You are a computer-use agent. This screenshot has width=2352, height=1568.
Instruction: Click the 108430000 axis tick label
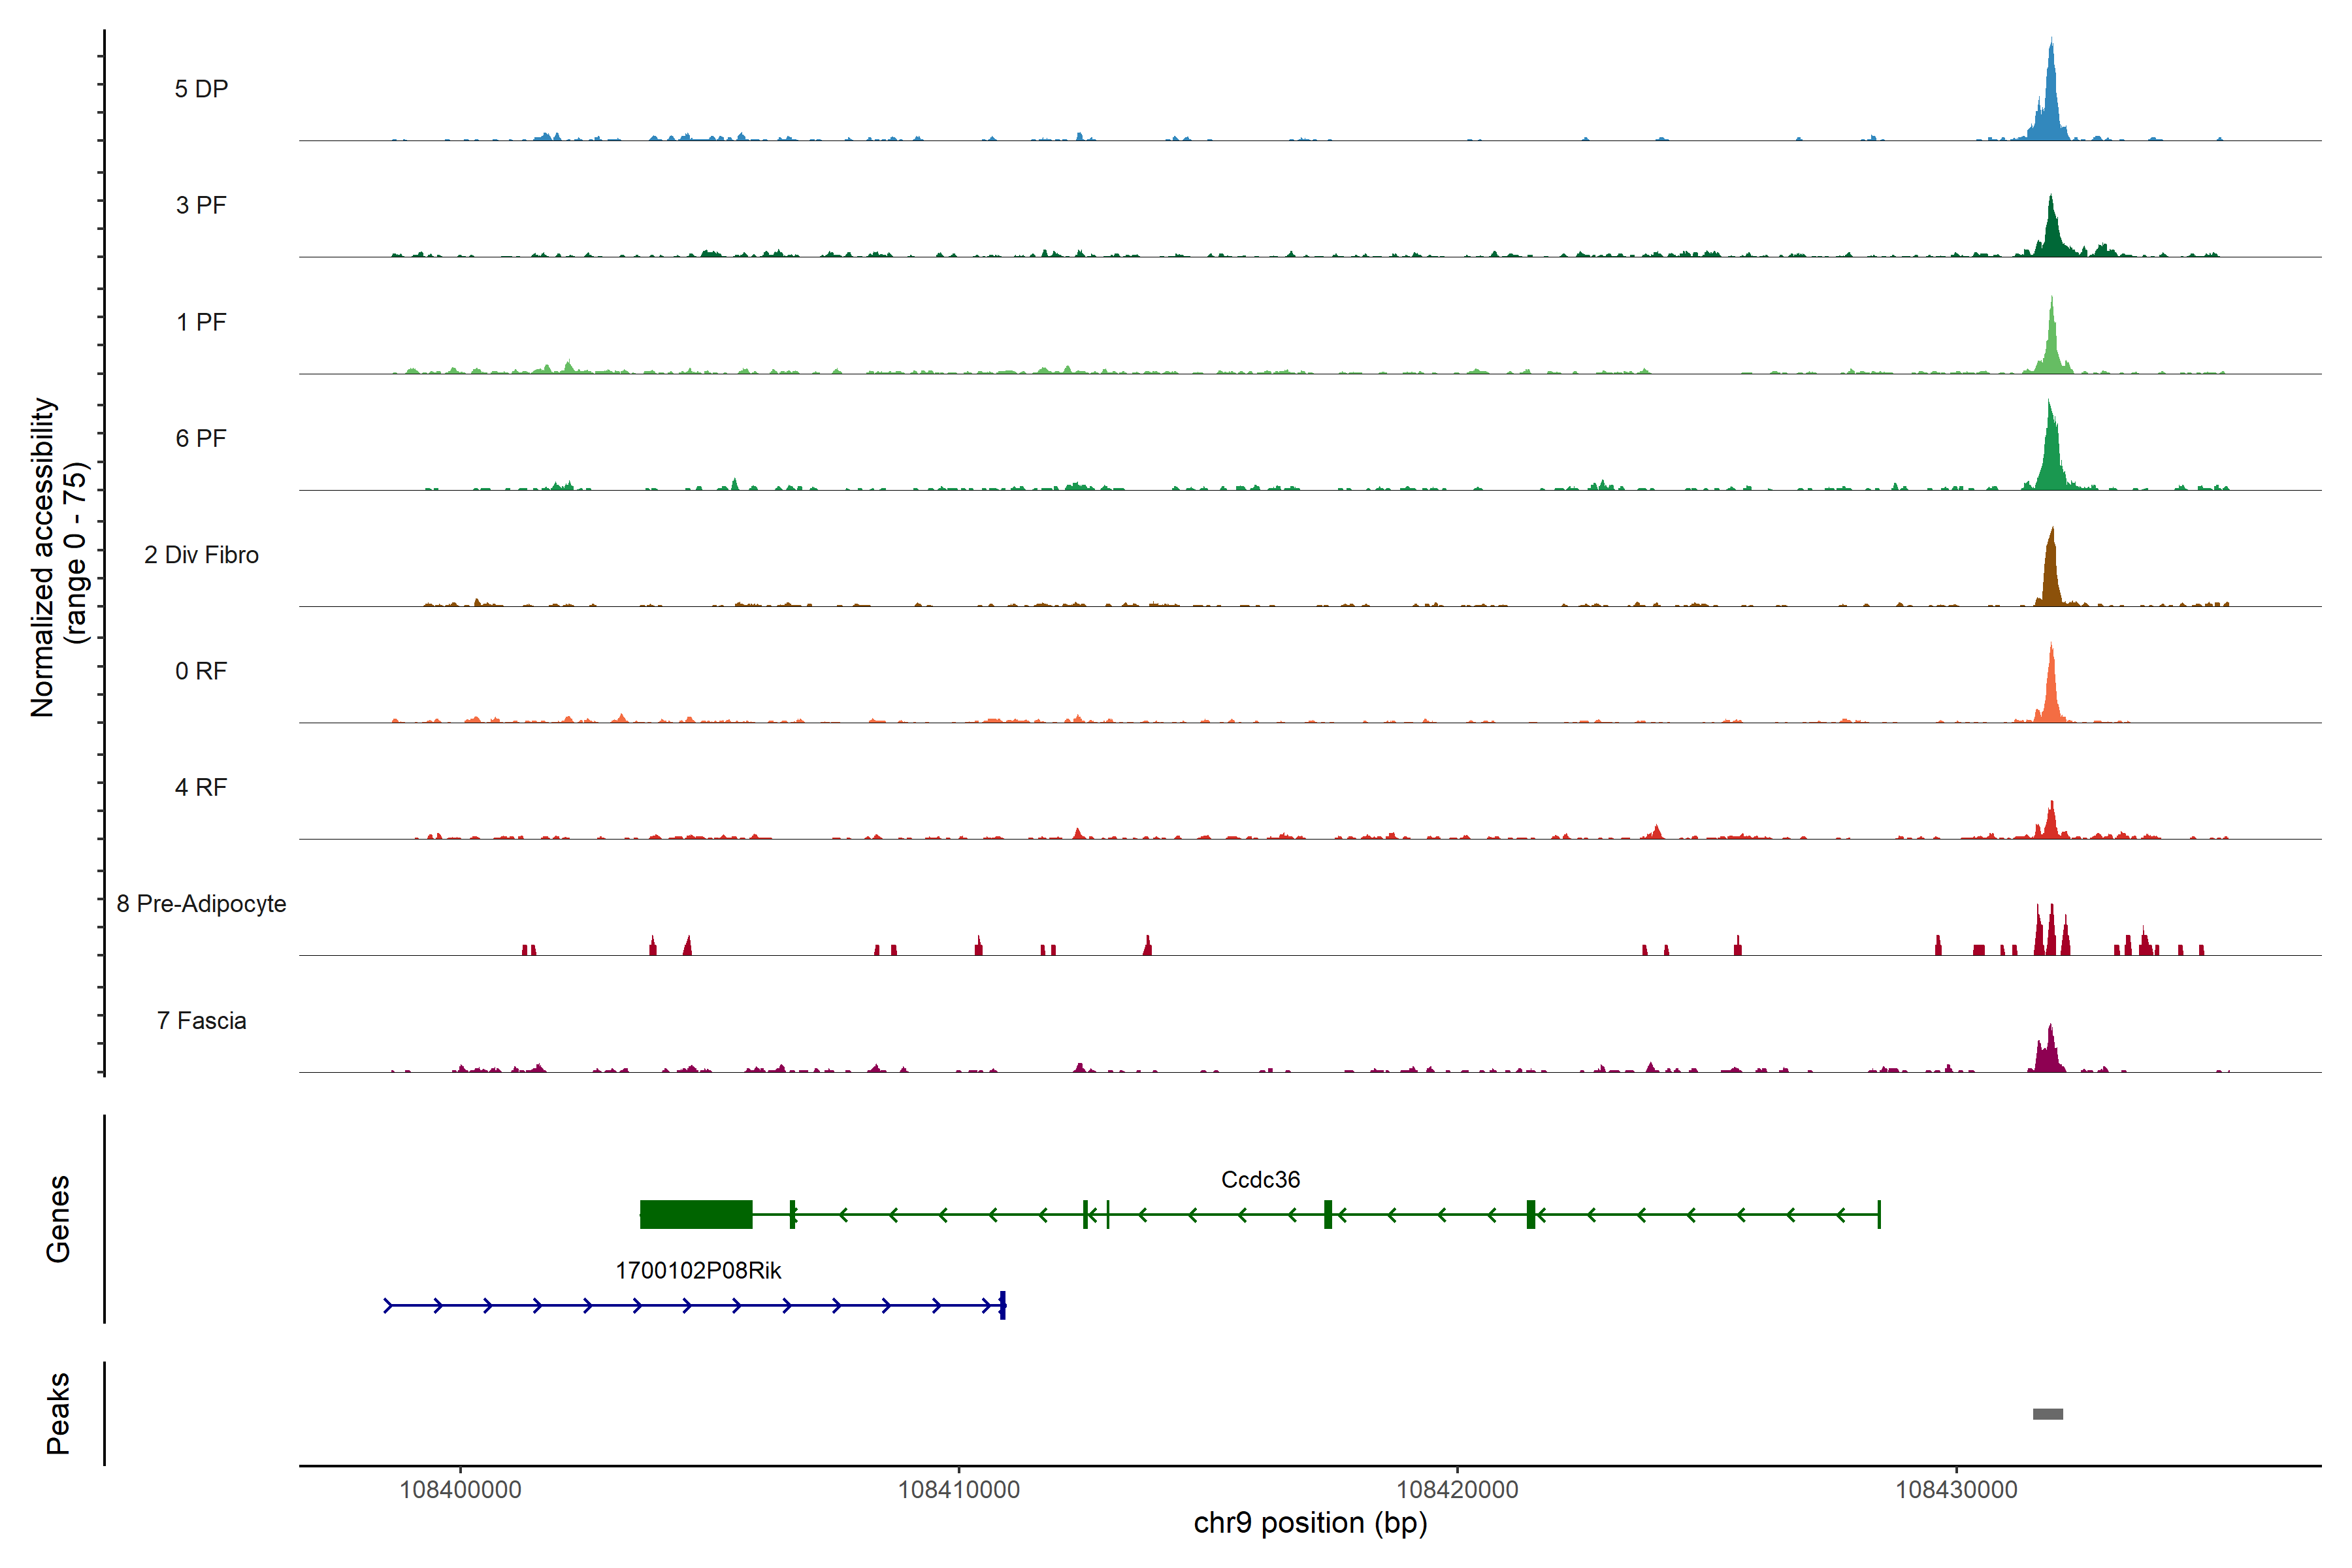[x=1956, y=1490]
